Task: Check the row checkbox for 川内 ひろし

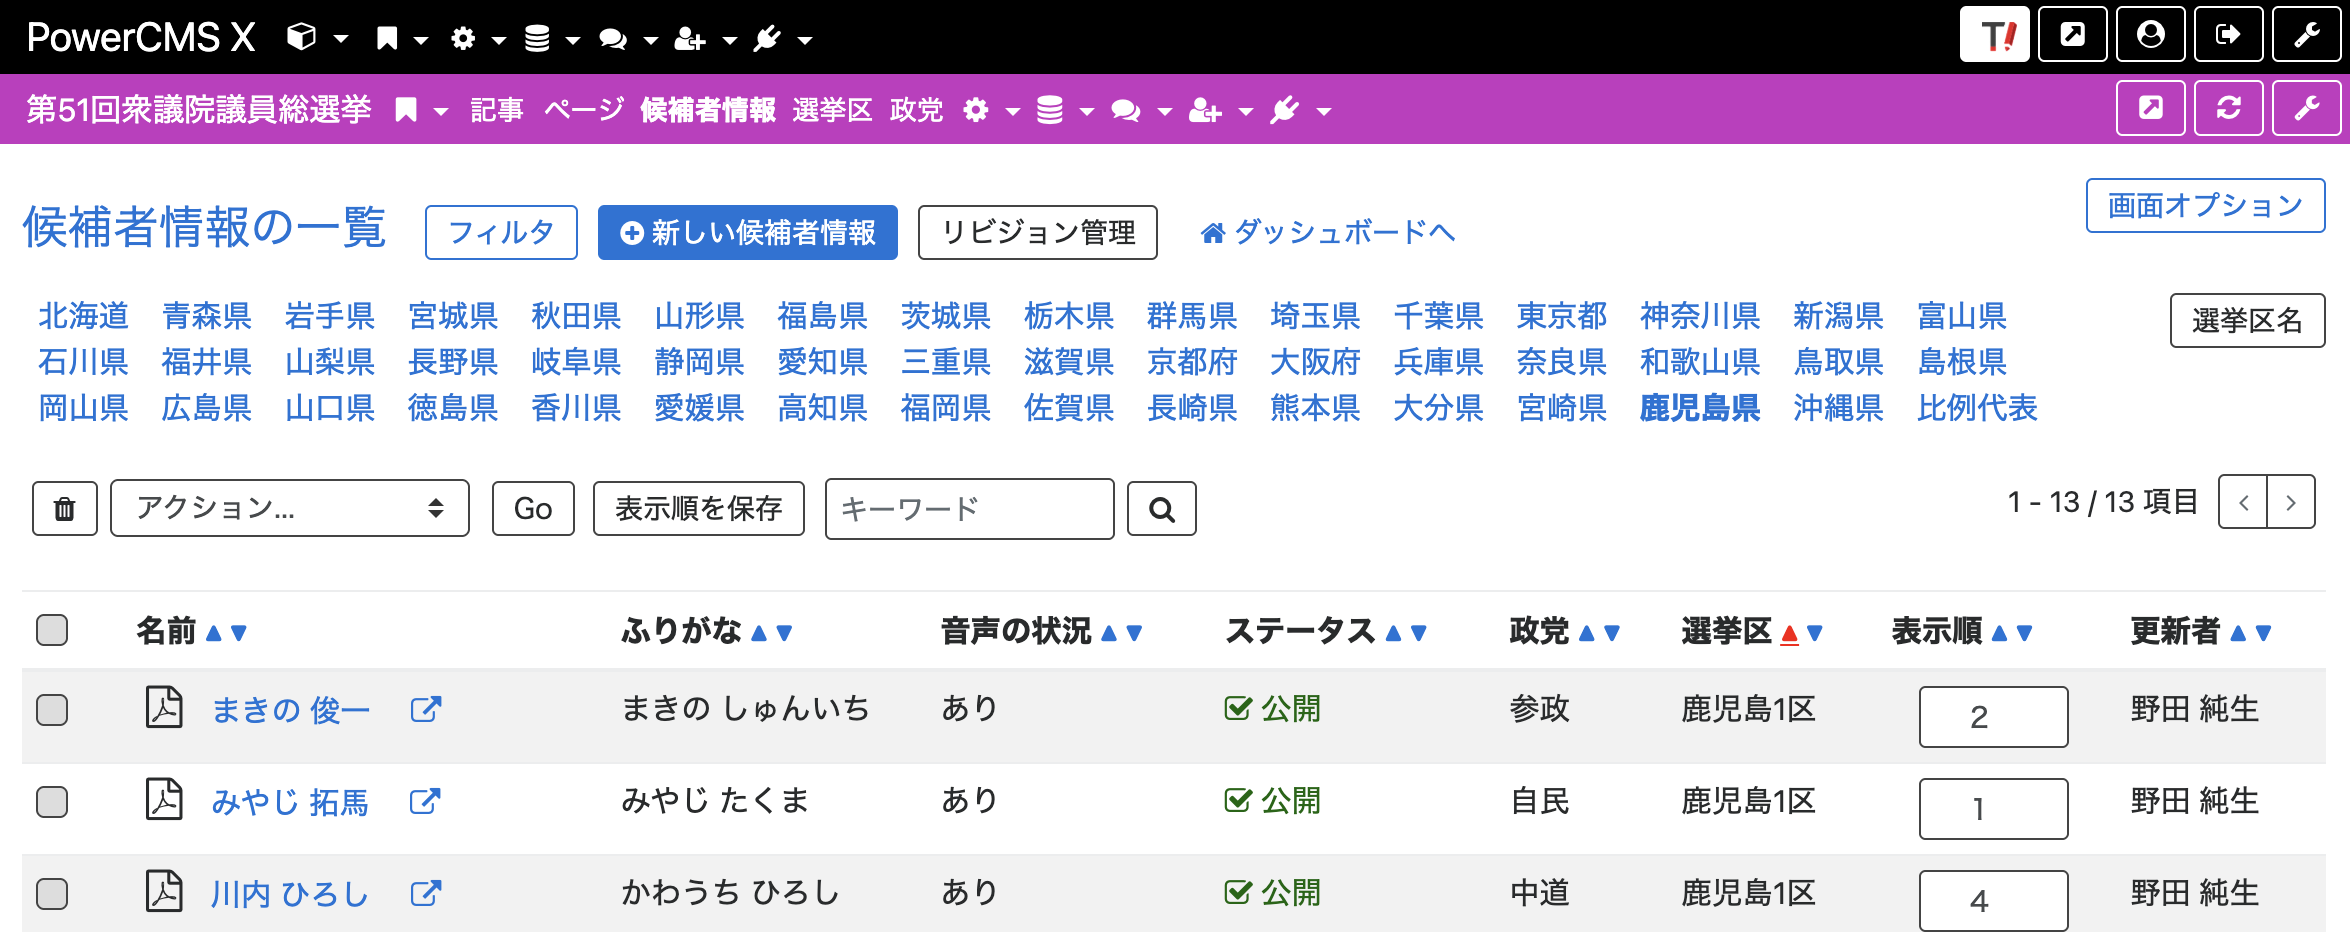Action: coord(52,893)
